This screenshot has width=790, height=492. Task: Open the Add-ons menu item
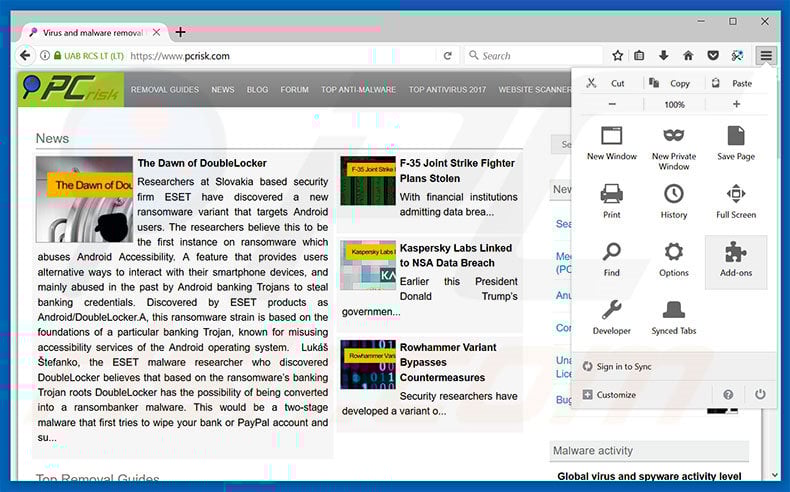point(736,262)
